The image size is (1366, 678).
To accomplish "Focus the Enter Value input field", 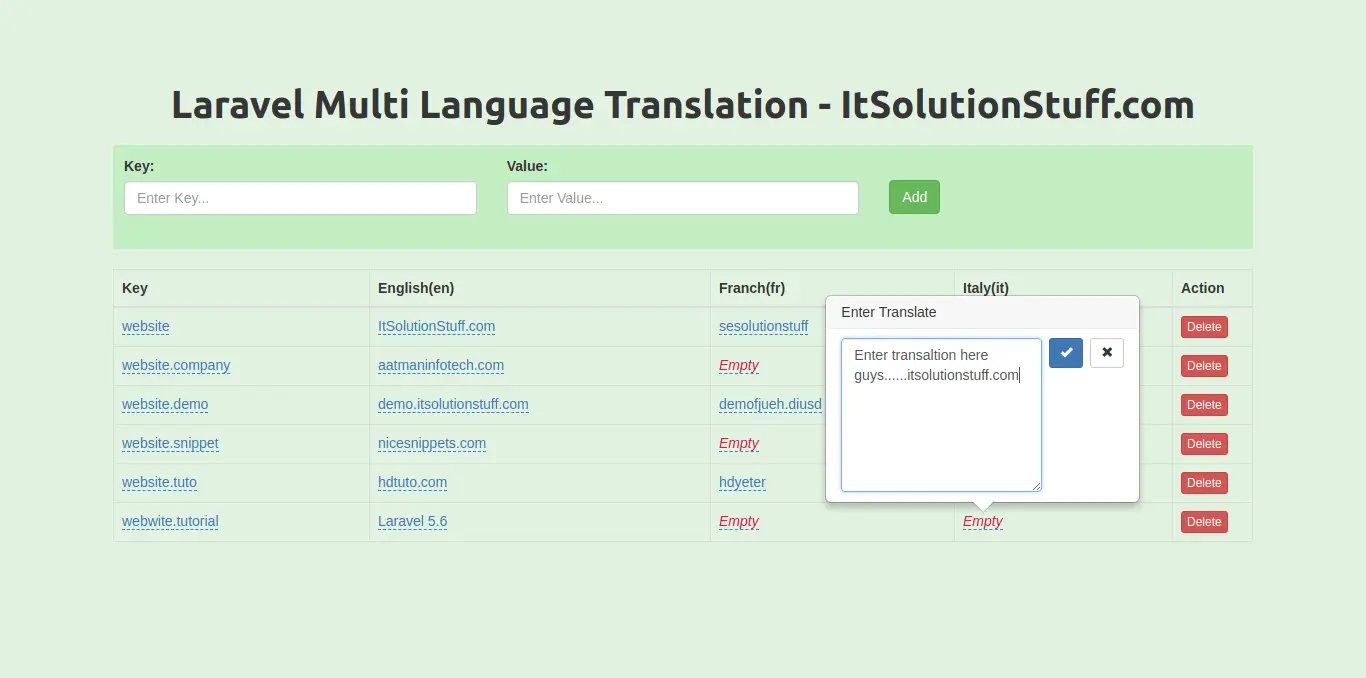I will pos(682,198).
